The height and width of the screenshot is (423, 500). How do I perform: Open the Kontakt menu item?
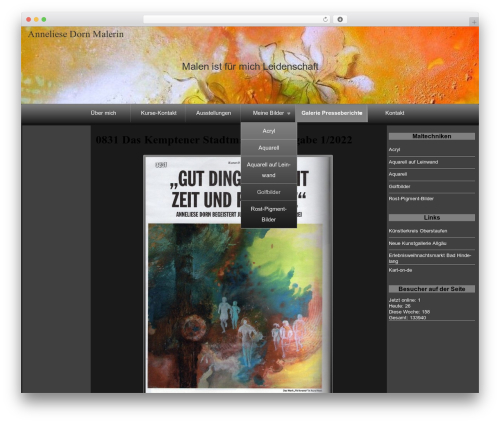[395, 113]
